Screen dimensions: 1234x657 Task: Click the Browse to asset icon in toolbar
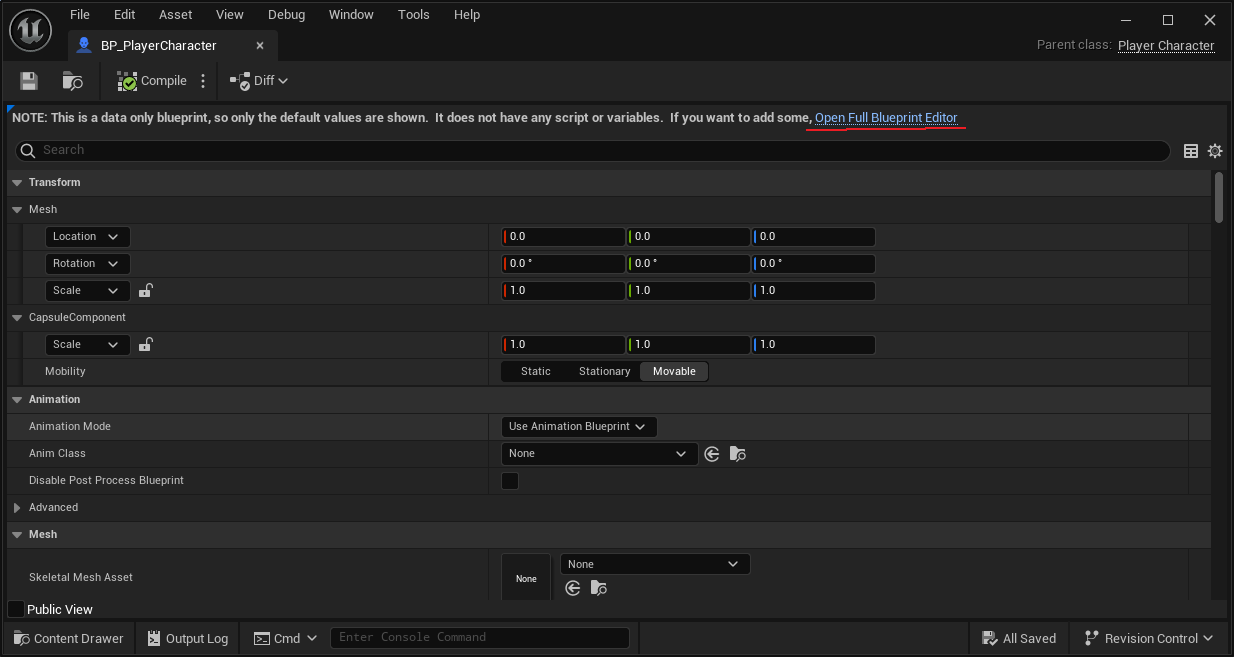[73, 81]
